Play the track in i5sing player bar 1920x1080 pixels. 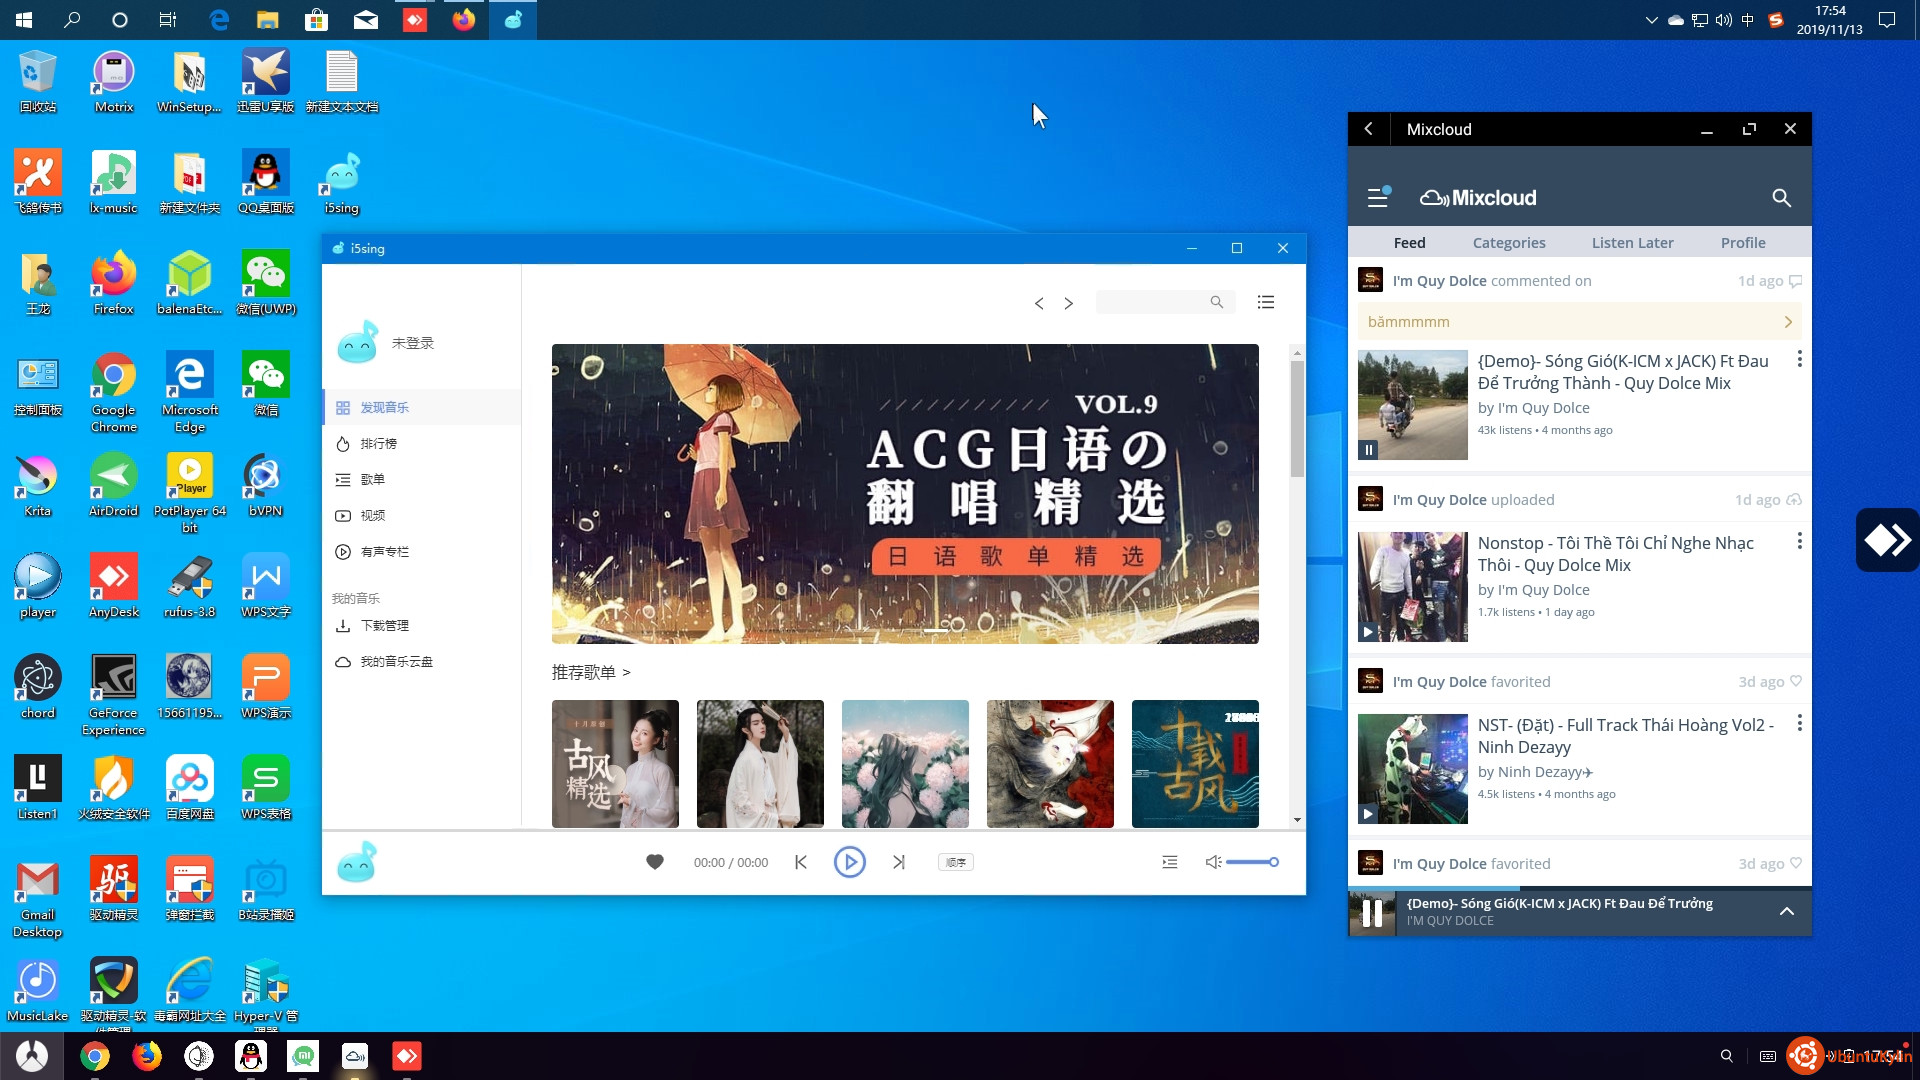[x=849, y=862]
